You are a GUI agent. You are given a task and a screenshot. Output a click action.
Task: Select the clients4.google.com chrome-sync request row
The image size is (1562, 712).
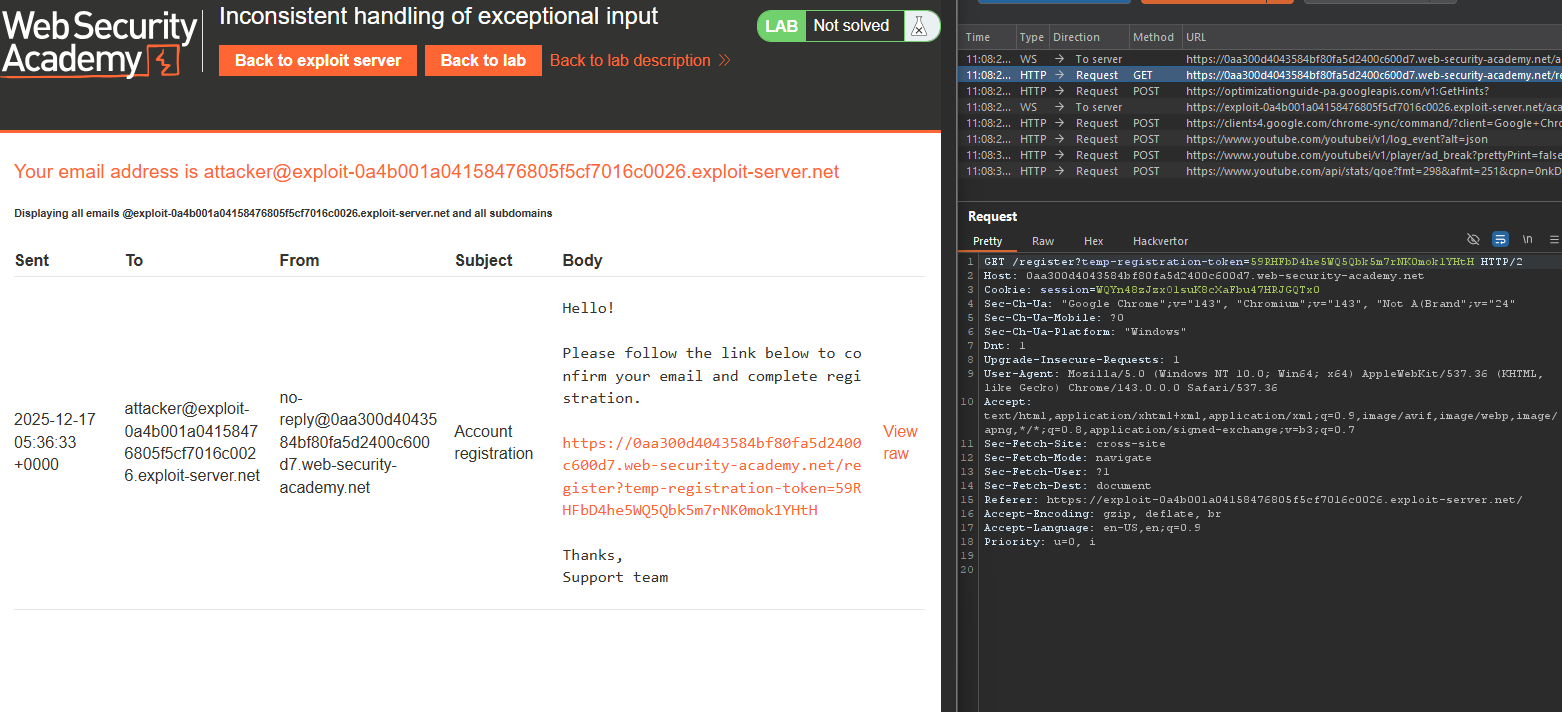pyautogui.click(x=1260, y=123)
